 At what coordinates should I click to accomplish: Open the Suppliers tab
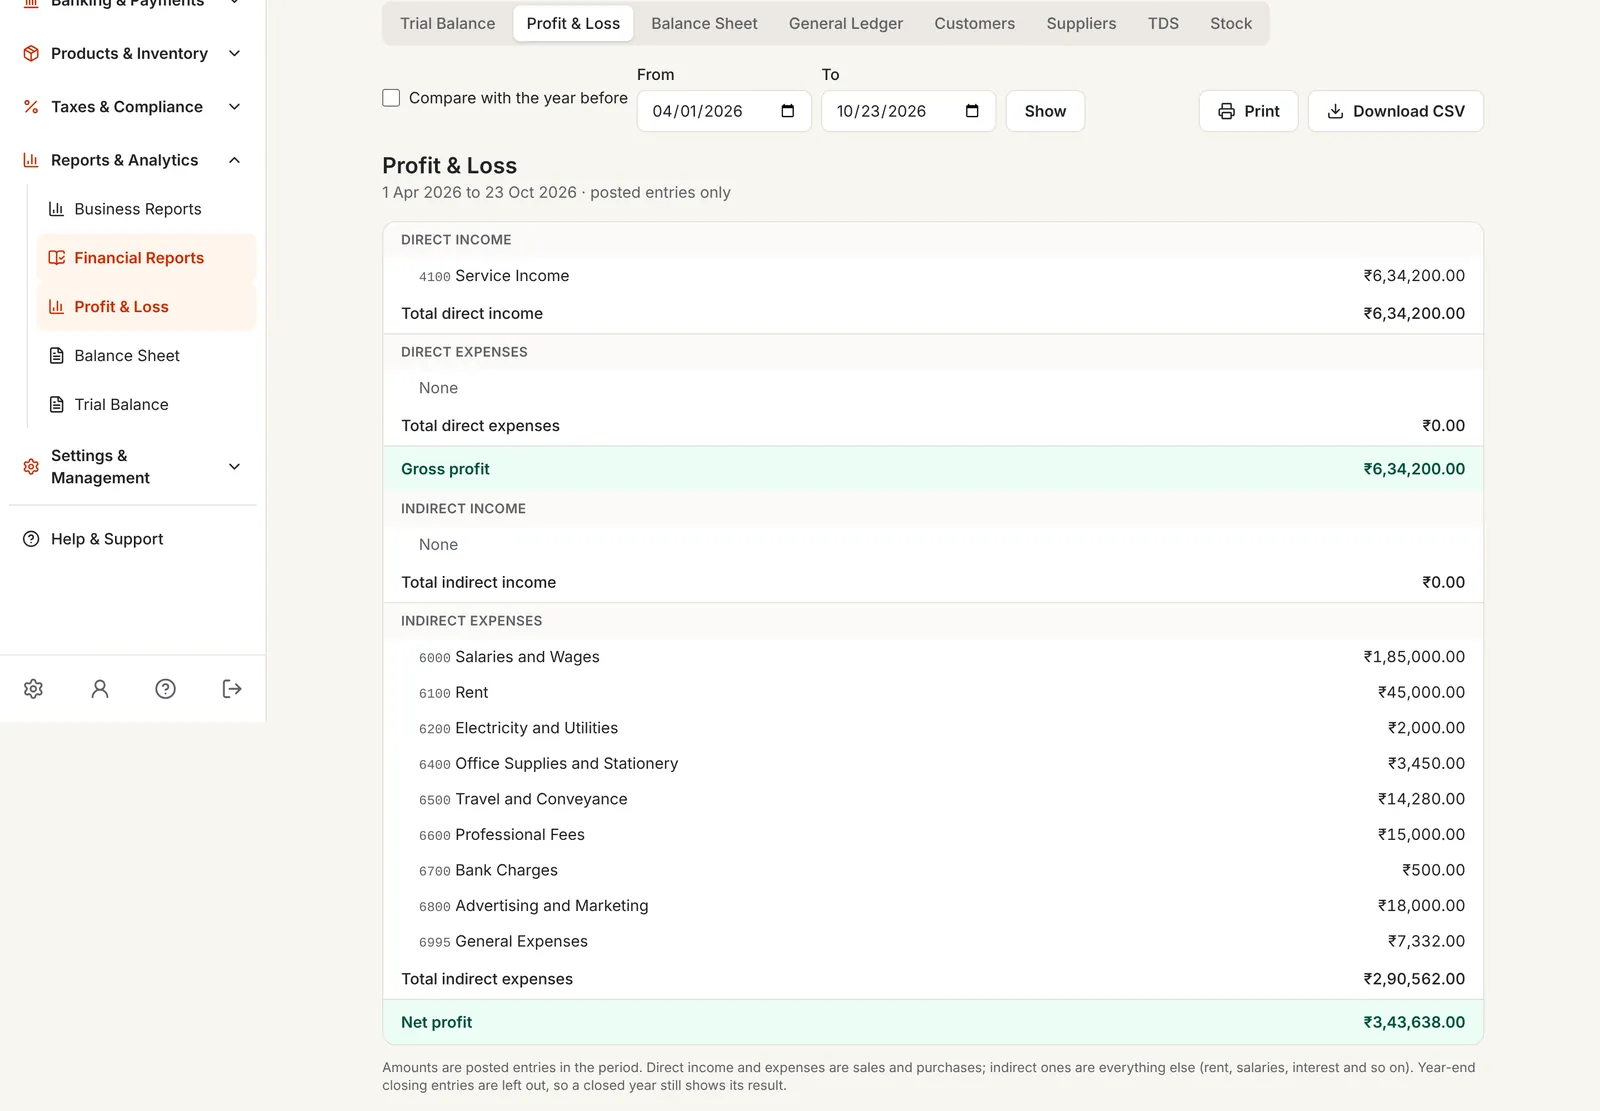point(1081,23)
